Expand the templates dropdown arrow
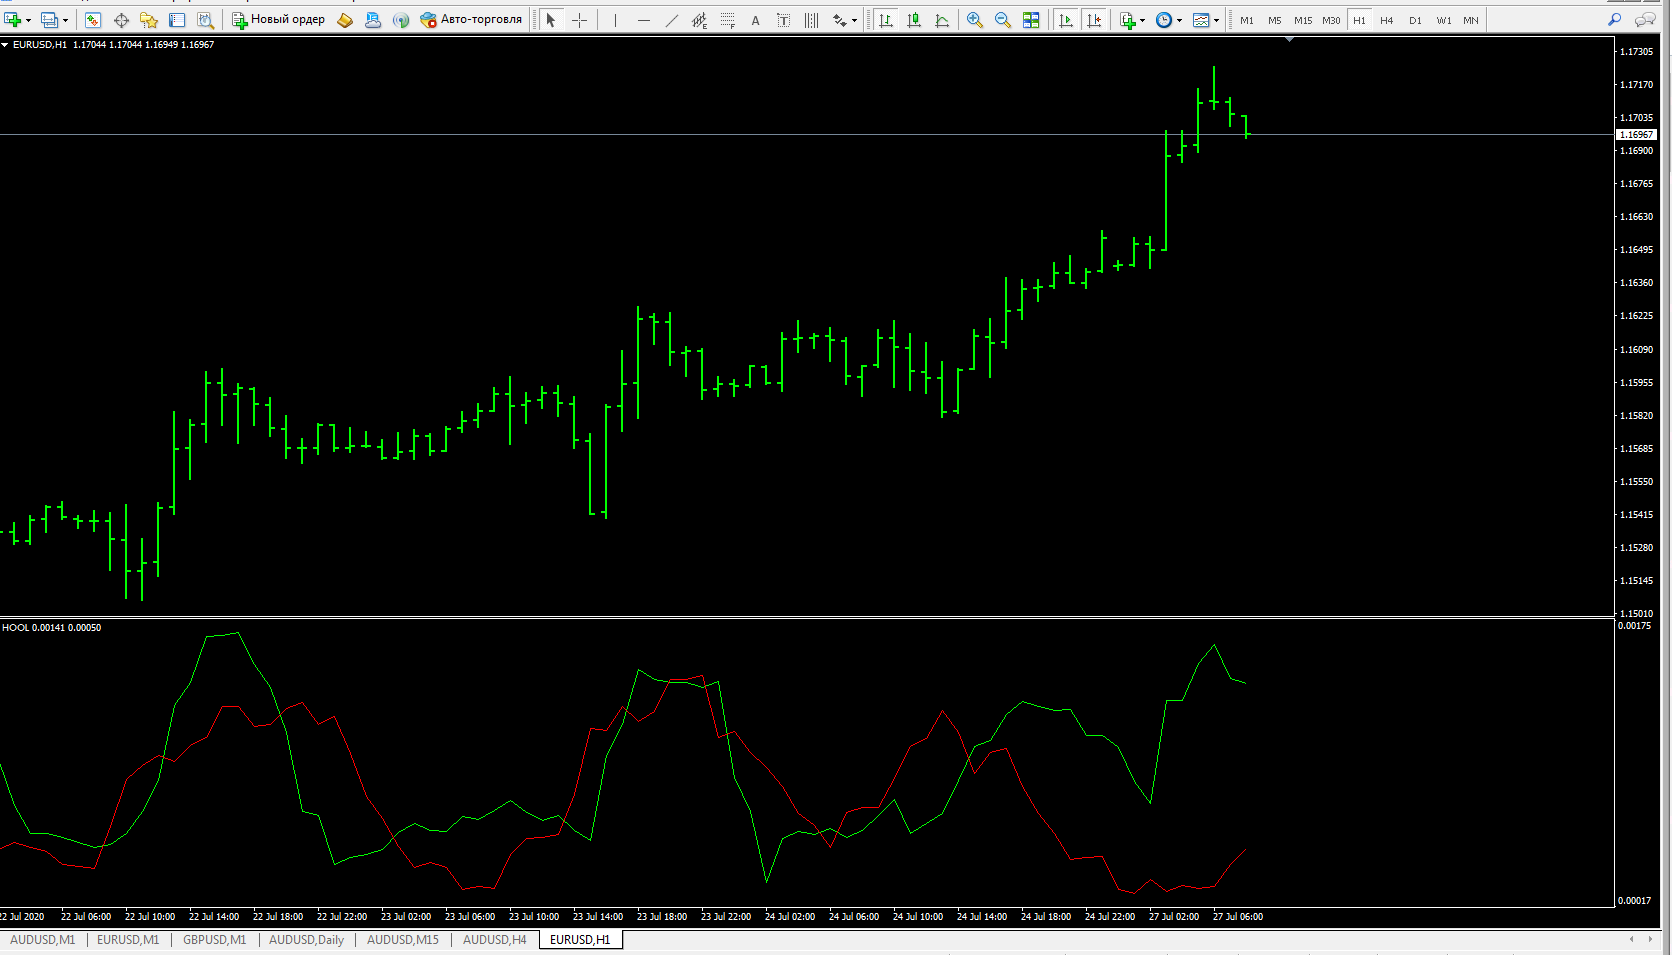This screenshot has height=955, width=1672. coord(1217,20)
